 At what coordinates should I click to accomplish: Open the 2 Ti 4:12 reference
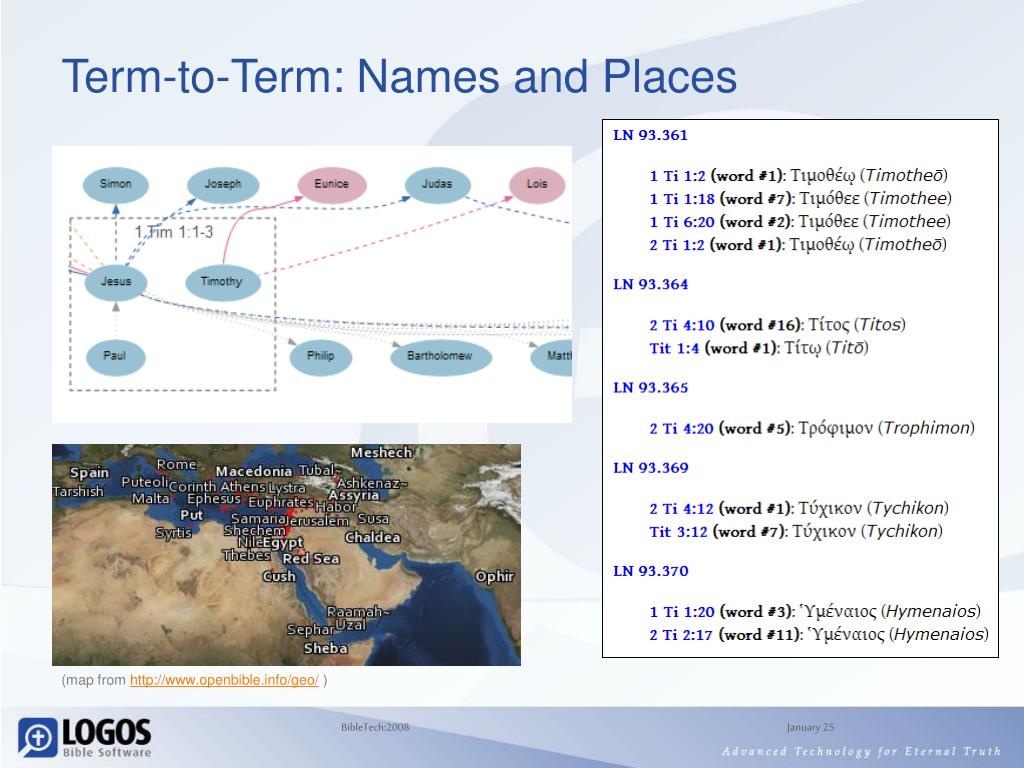[x=681, y=509]
